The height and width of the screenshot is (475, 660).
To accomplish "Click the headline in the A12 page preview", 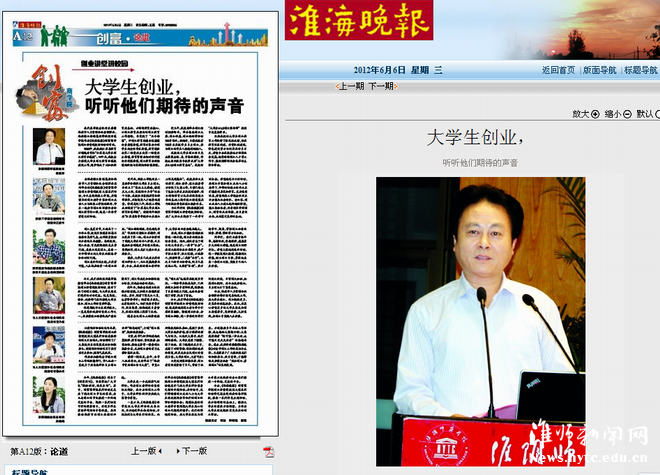I will click(x=165, y=97).
